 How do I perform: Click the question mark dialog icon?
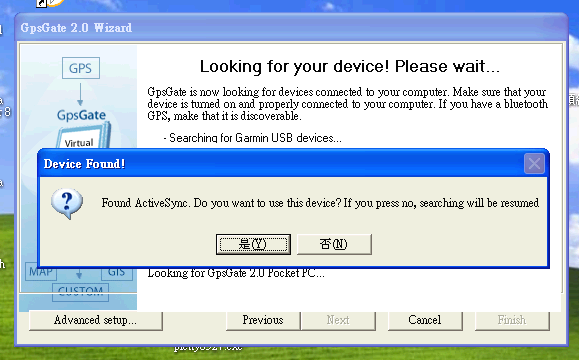(x=67, y=203)
